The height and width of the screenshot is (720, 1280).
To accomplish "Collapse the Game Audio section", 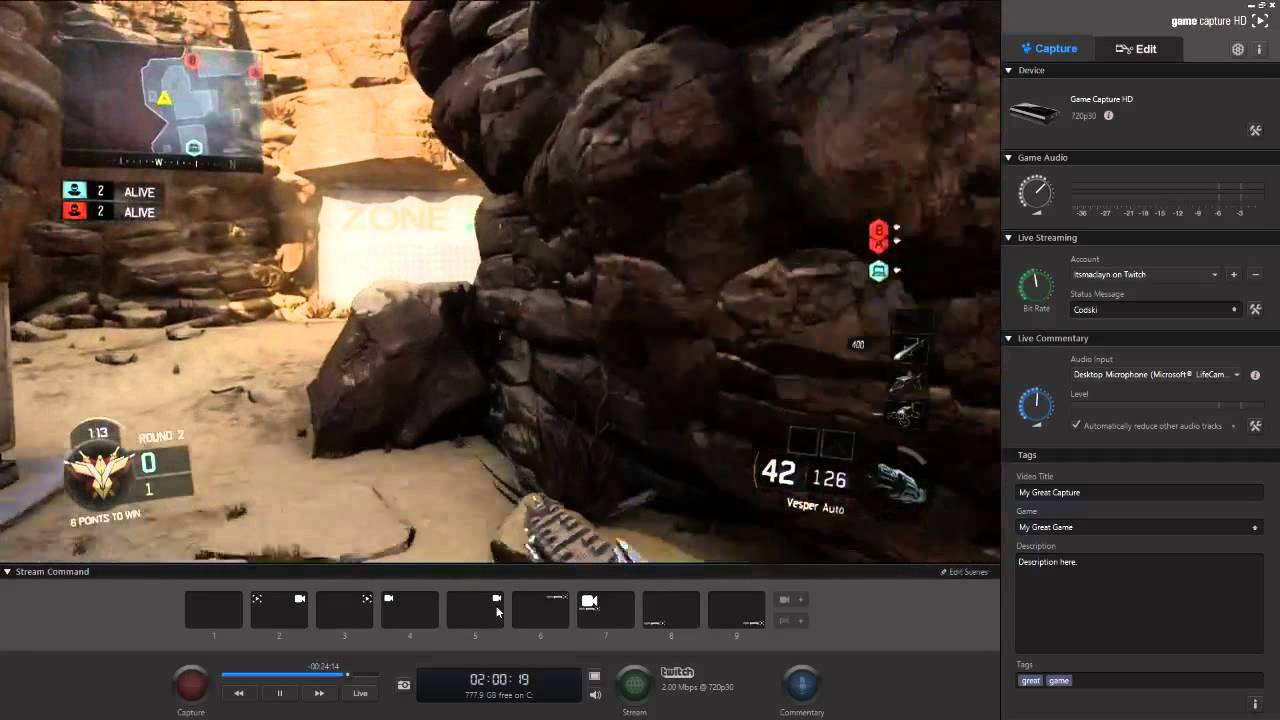I will [1009, 157].
